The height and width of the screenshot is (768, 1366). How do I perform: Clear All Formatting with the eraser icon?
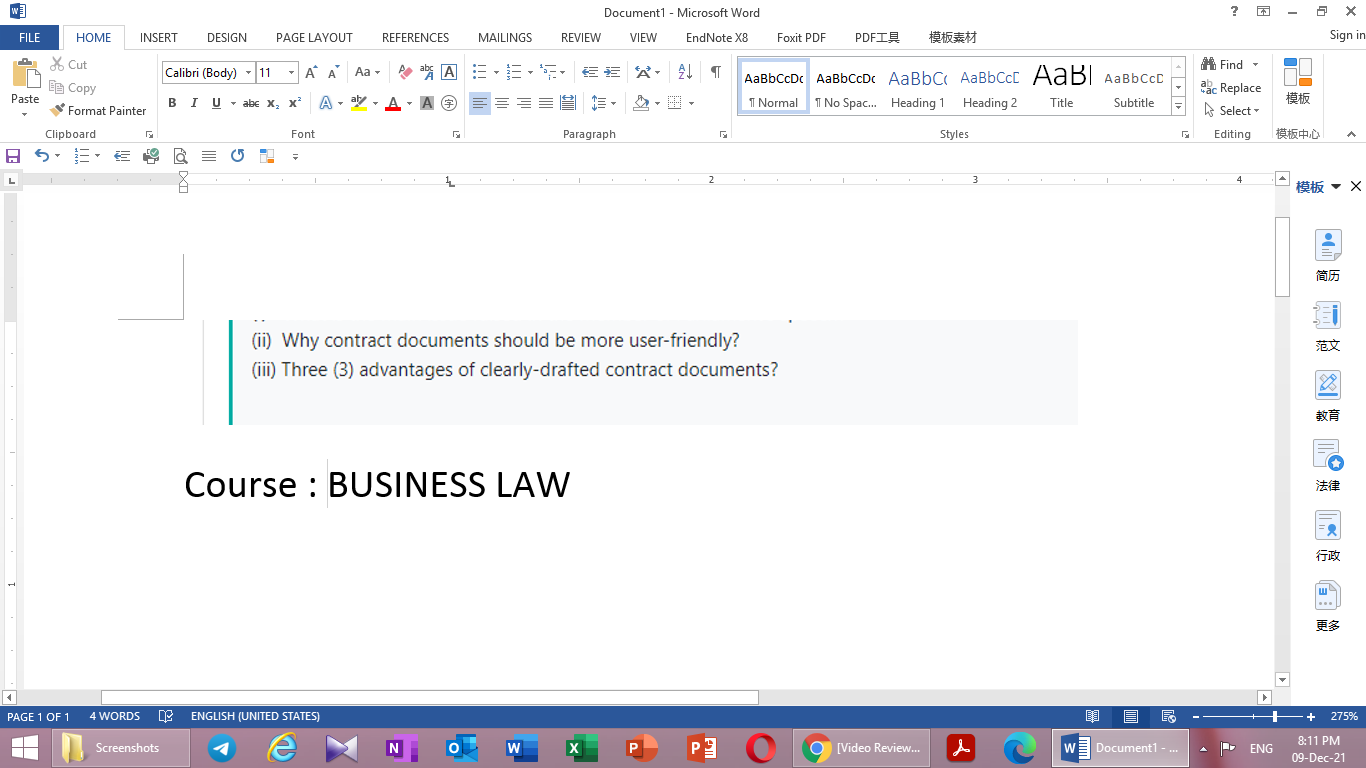tap(404, 72)
